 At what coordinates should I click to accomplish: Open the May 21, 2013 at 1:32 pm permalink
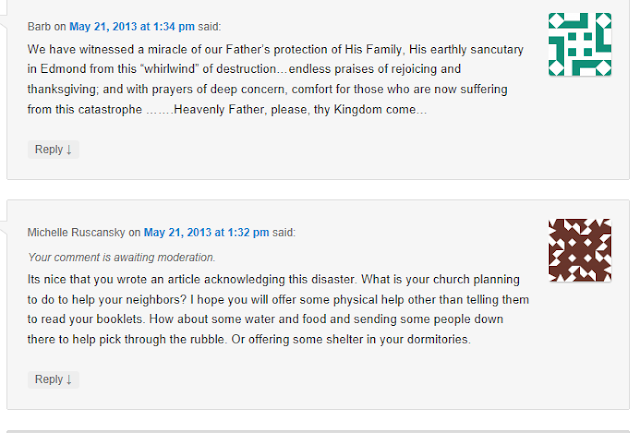207,233
